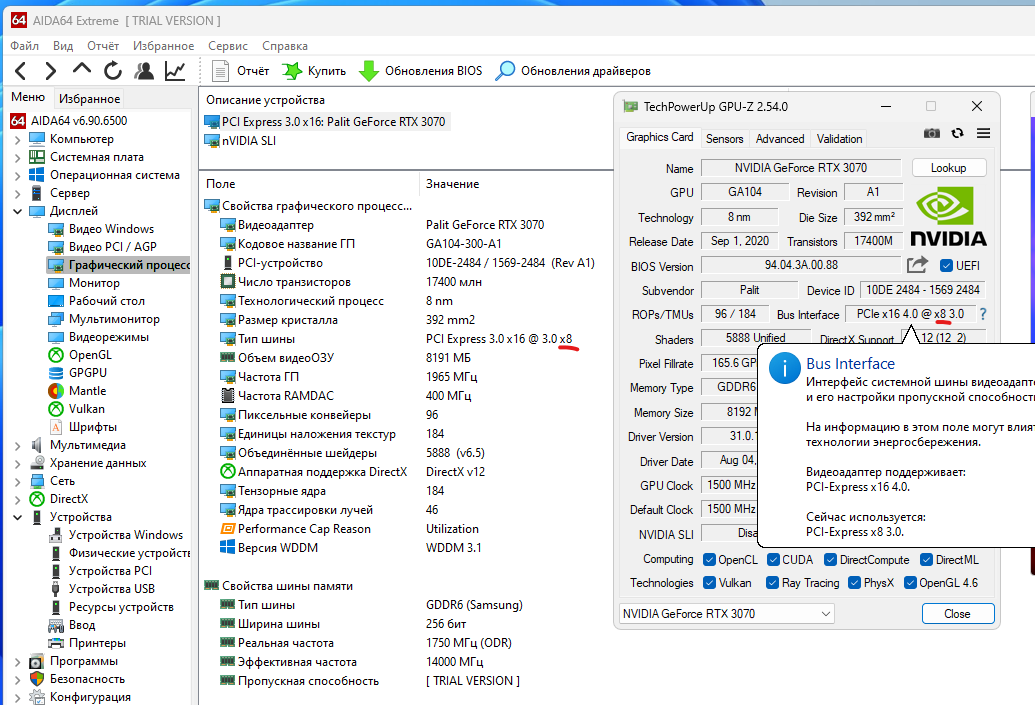Click the Купить buy button
This screenshot has width=1035, height=705.
314,71
